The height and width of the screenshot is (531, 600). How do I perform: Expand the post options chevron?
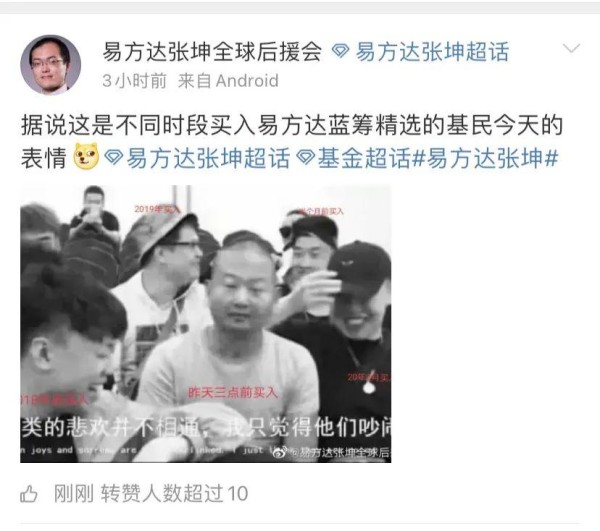click(572, 48)
